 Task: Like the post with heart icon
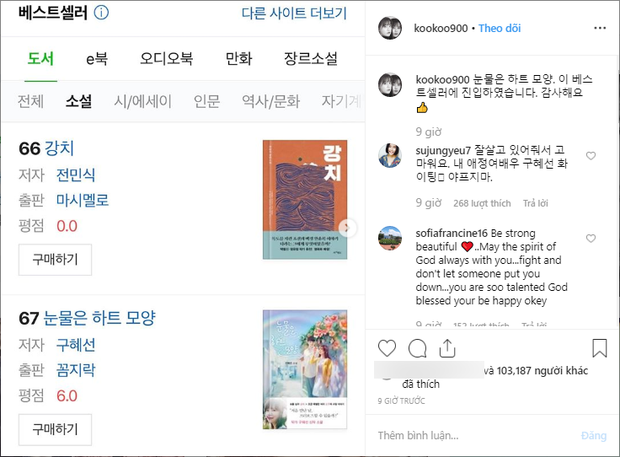(387, 348)
